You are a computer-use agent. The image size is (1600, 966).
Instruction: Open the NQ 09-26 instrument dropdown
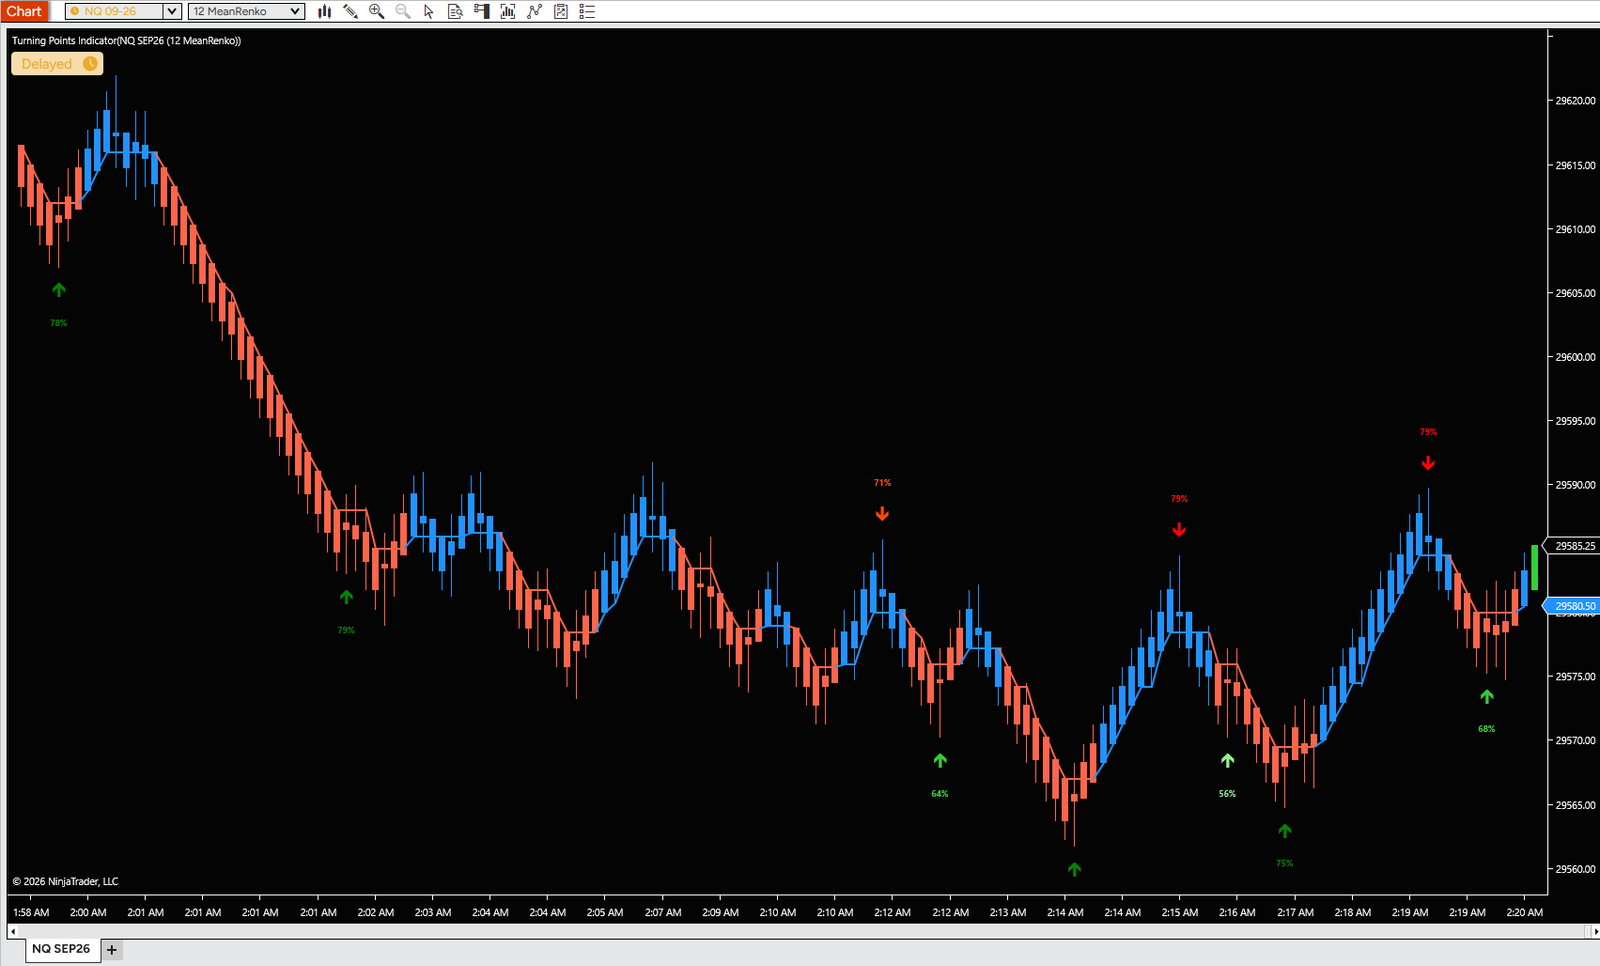[x=172, y=11]
